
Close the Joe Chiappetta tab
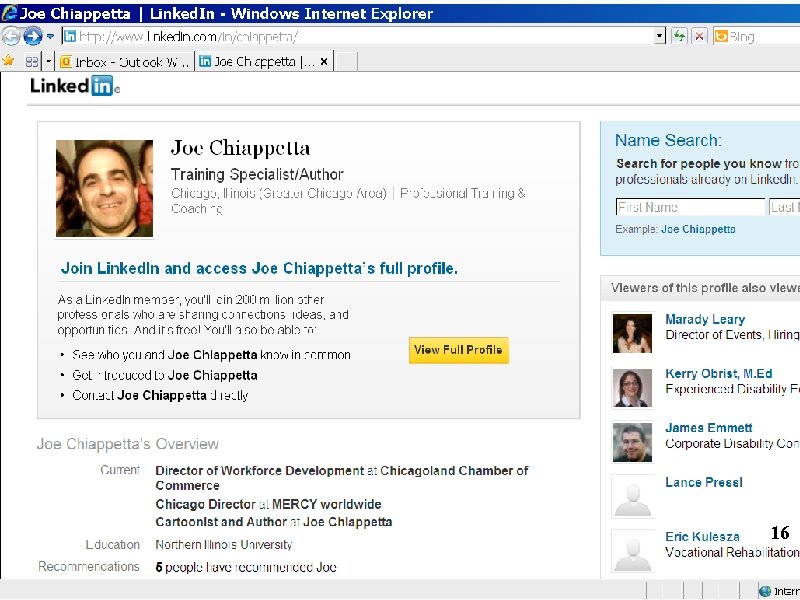click(x=323, y=62)
